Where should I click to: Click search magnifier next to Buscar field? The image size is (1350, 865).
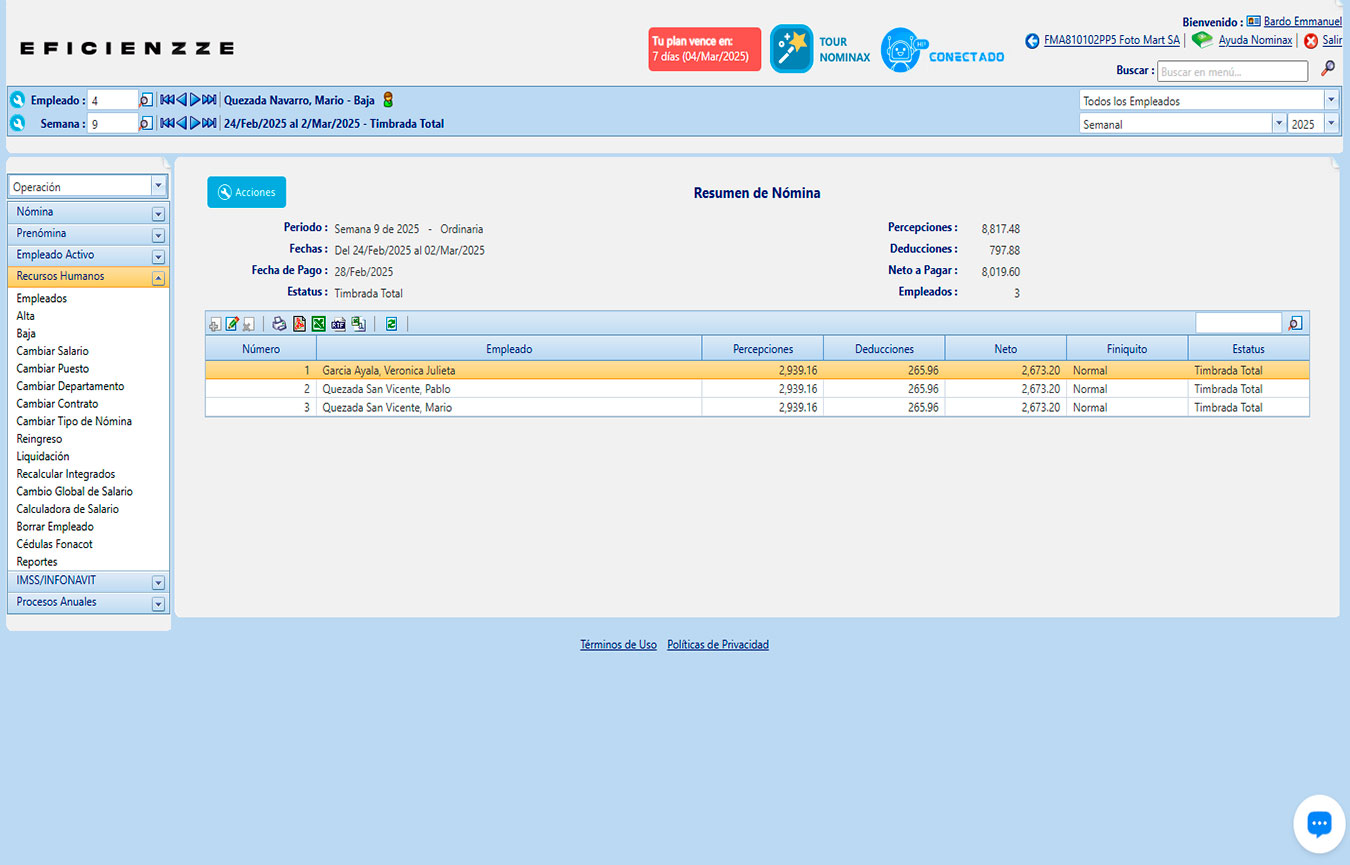1328,69
